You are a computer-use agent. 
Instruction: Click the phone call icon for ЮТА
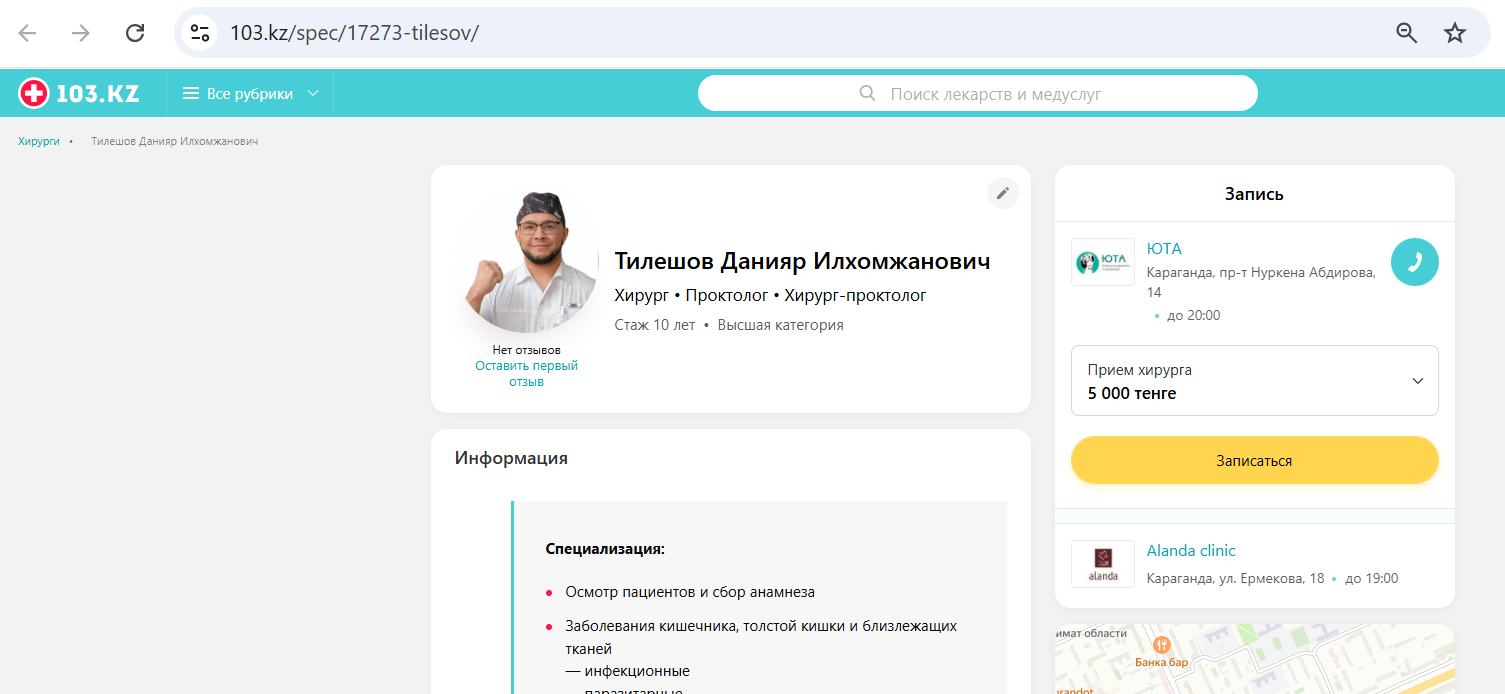[x=1414, y=262]
